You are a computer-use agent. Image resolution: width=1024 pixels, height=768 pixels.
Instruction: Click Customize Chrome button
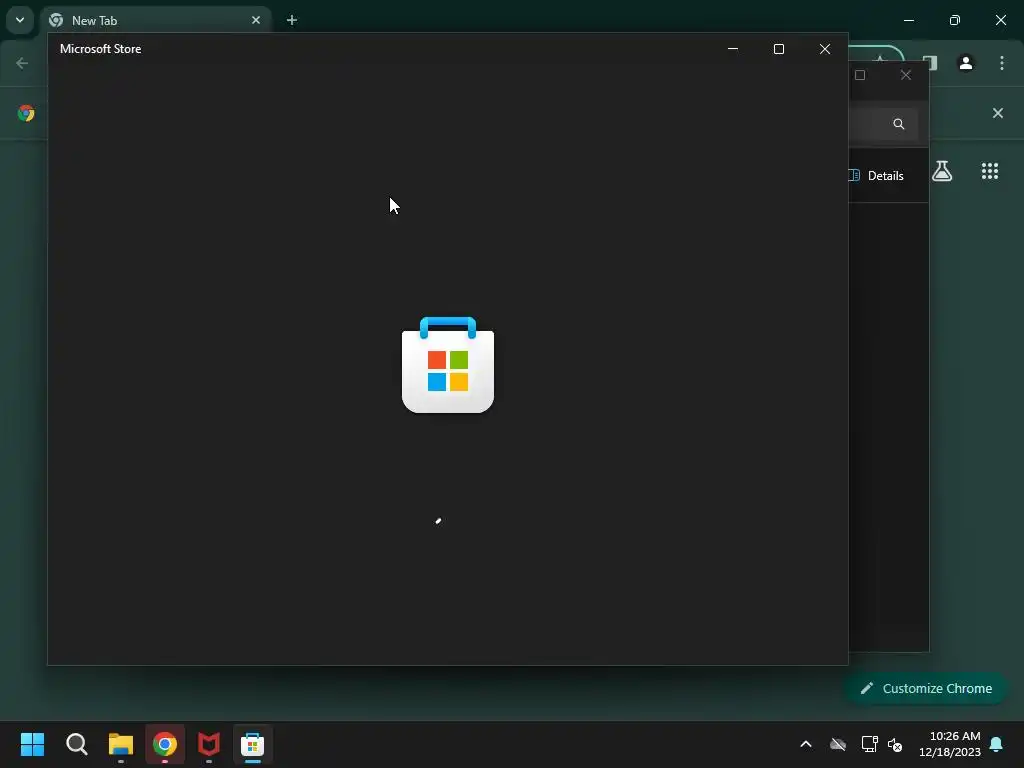point(926,688)
